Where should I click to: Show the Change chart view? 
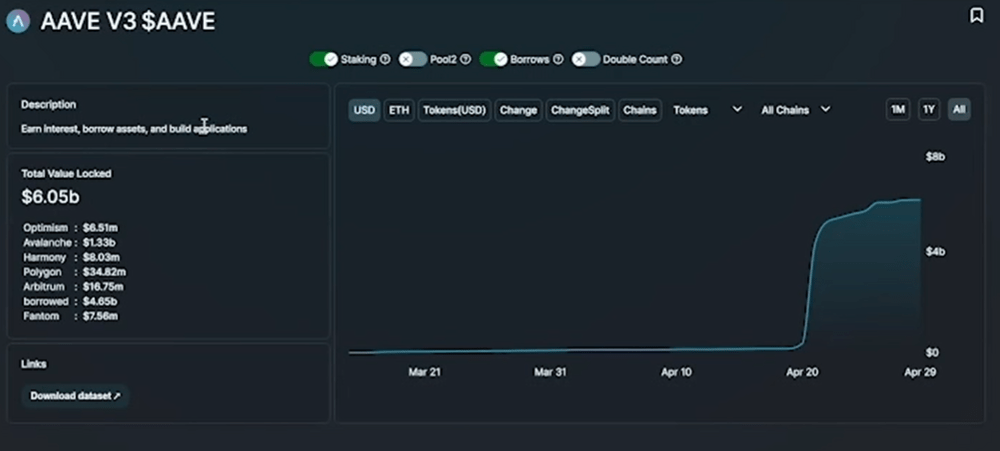tap(518, 110)
